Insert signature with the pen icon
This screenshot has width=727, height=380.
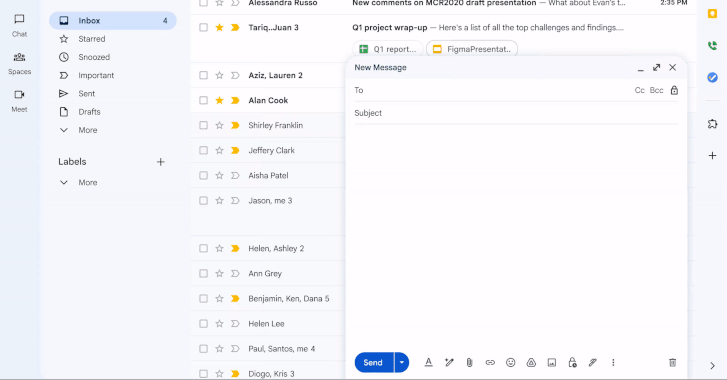(x=593, y=362)
